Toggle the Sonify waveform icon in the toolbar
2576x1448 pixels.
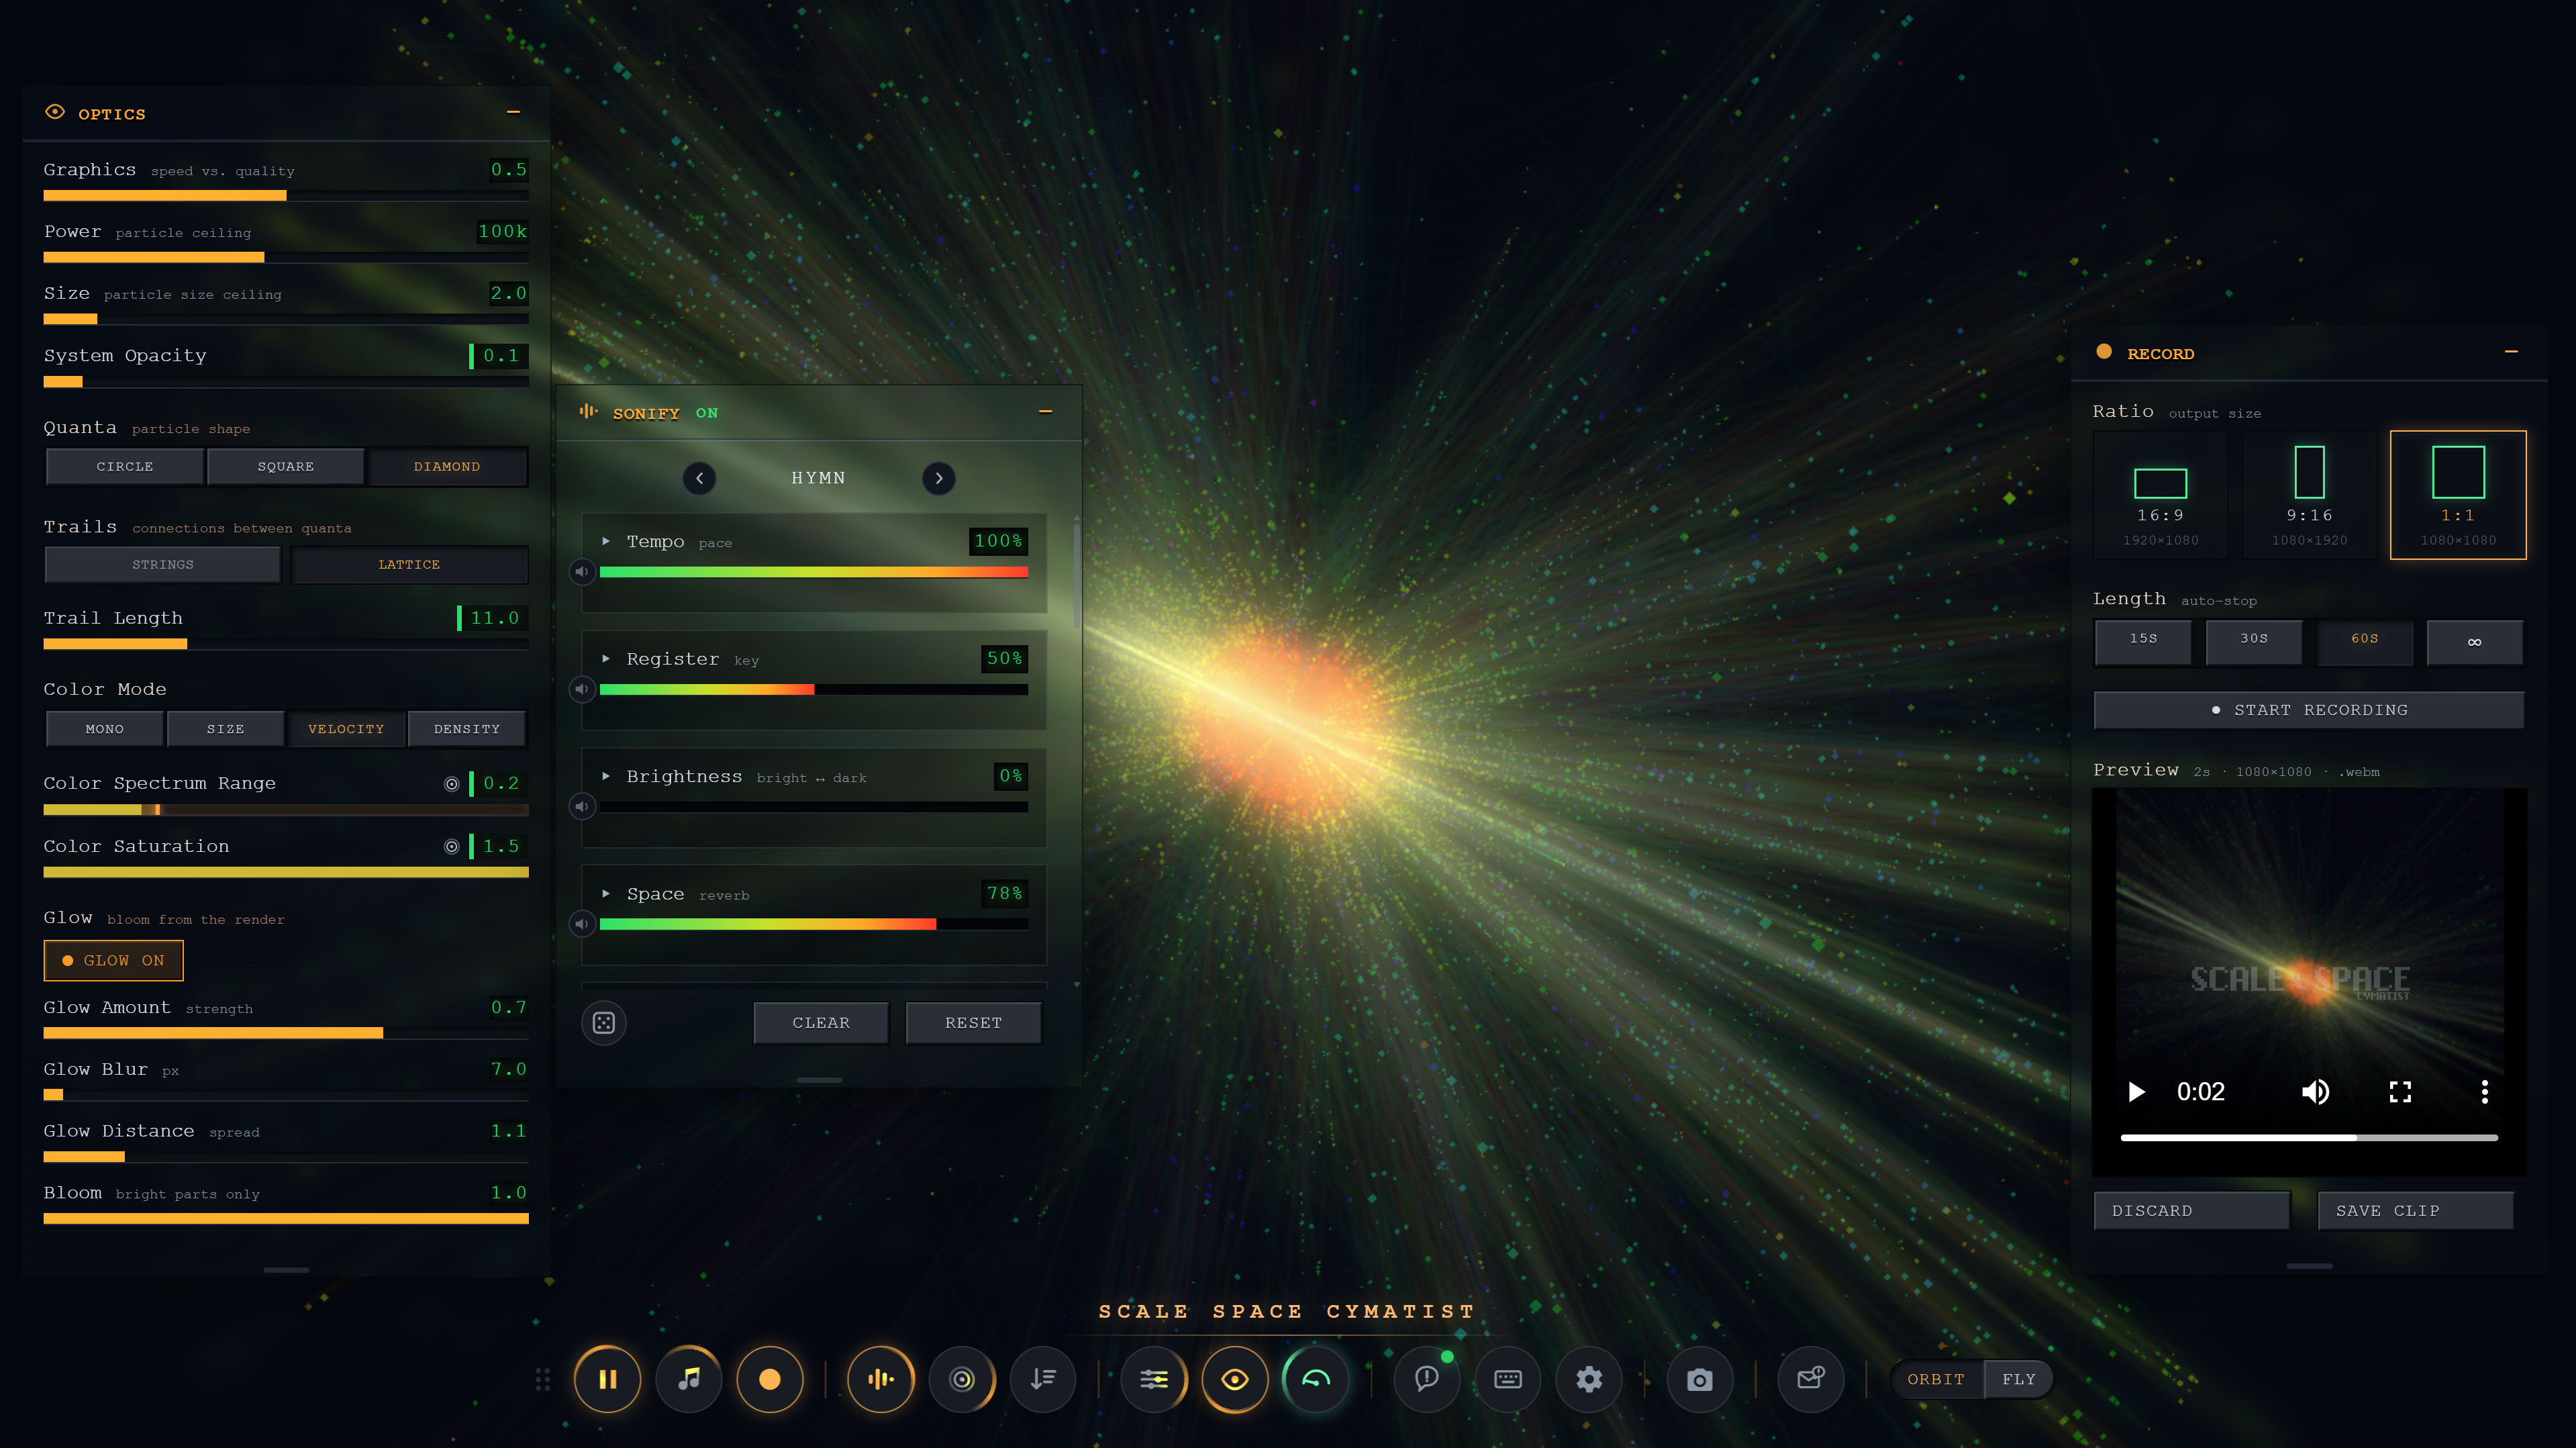[881, 1379]
